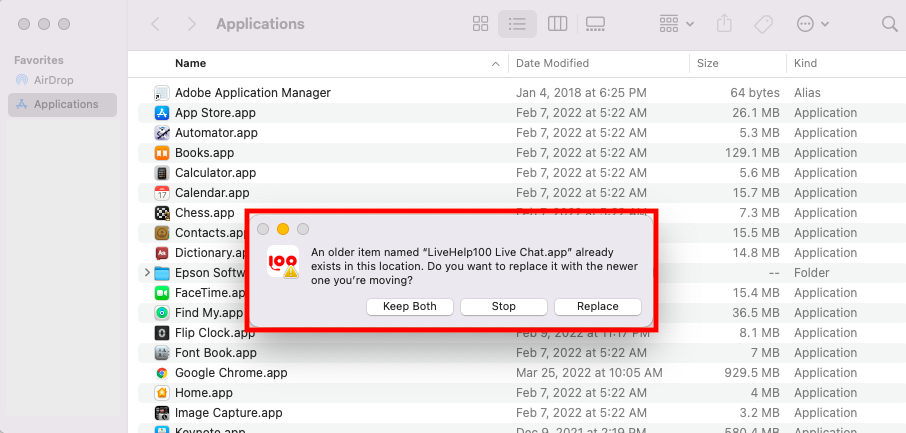Select the Font Book.app file name

point(216,353)
